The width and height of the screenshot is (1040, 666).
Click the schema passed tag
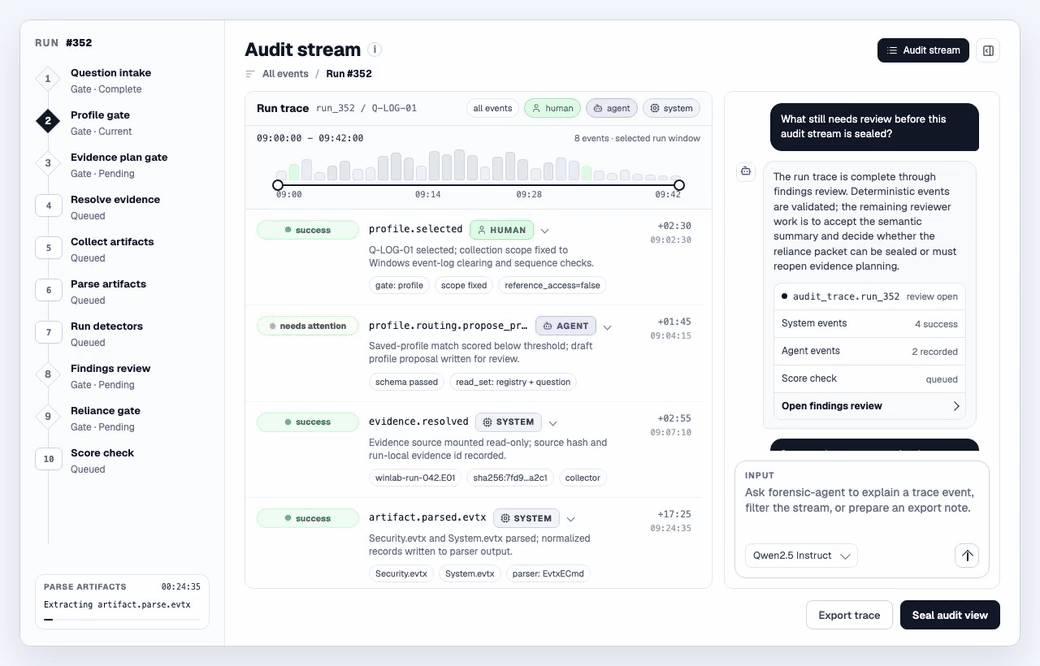tap(406, 381)
